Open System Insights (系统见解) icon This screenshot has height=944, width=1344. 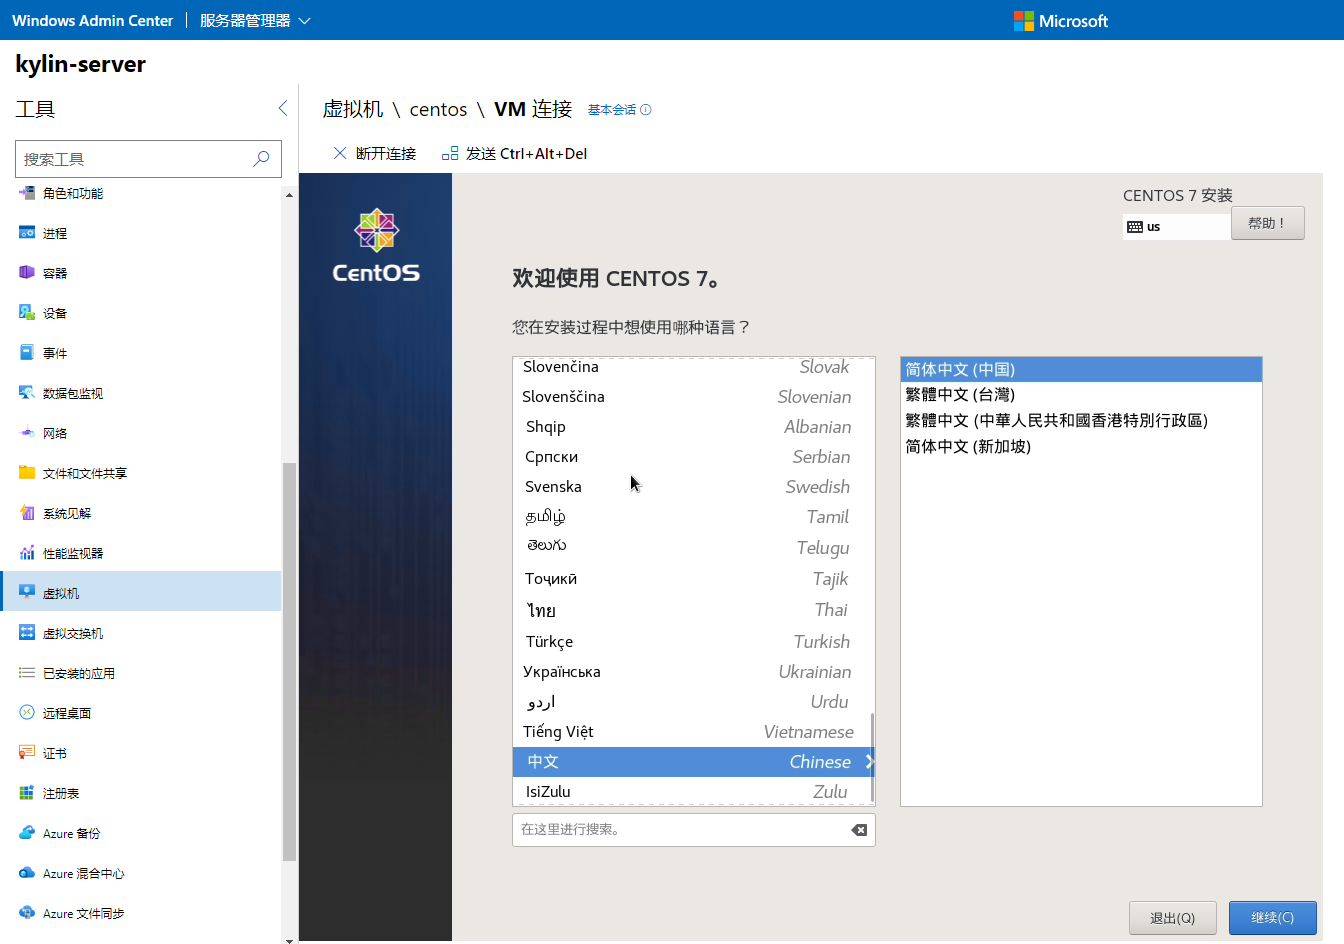27,513
